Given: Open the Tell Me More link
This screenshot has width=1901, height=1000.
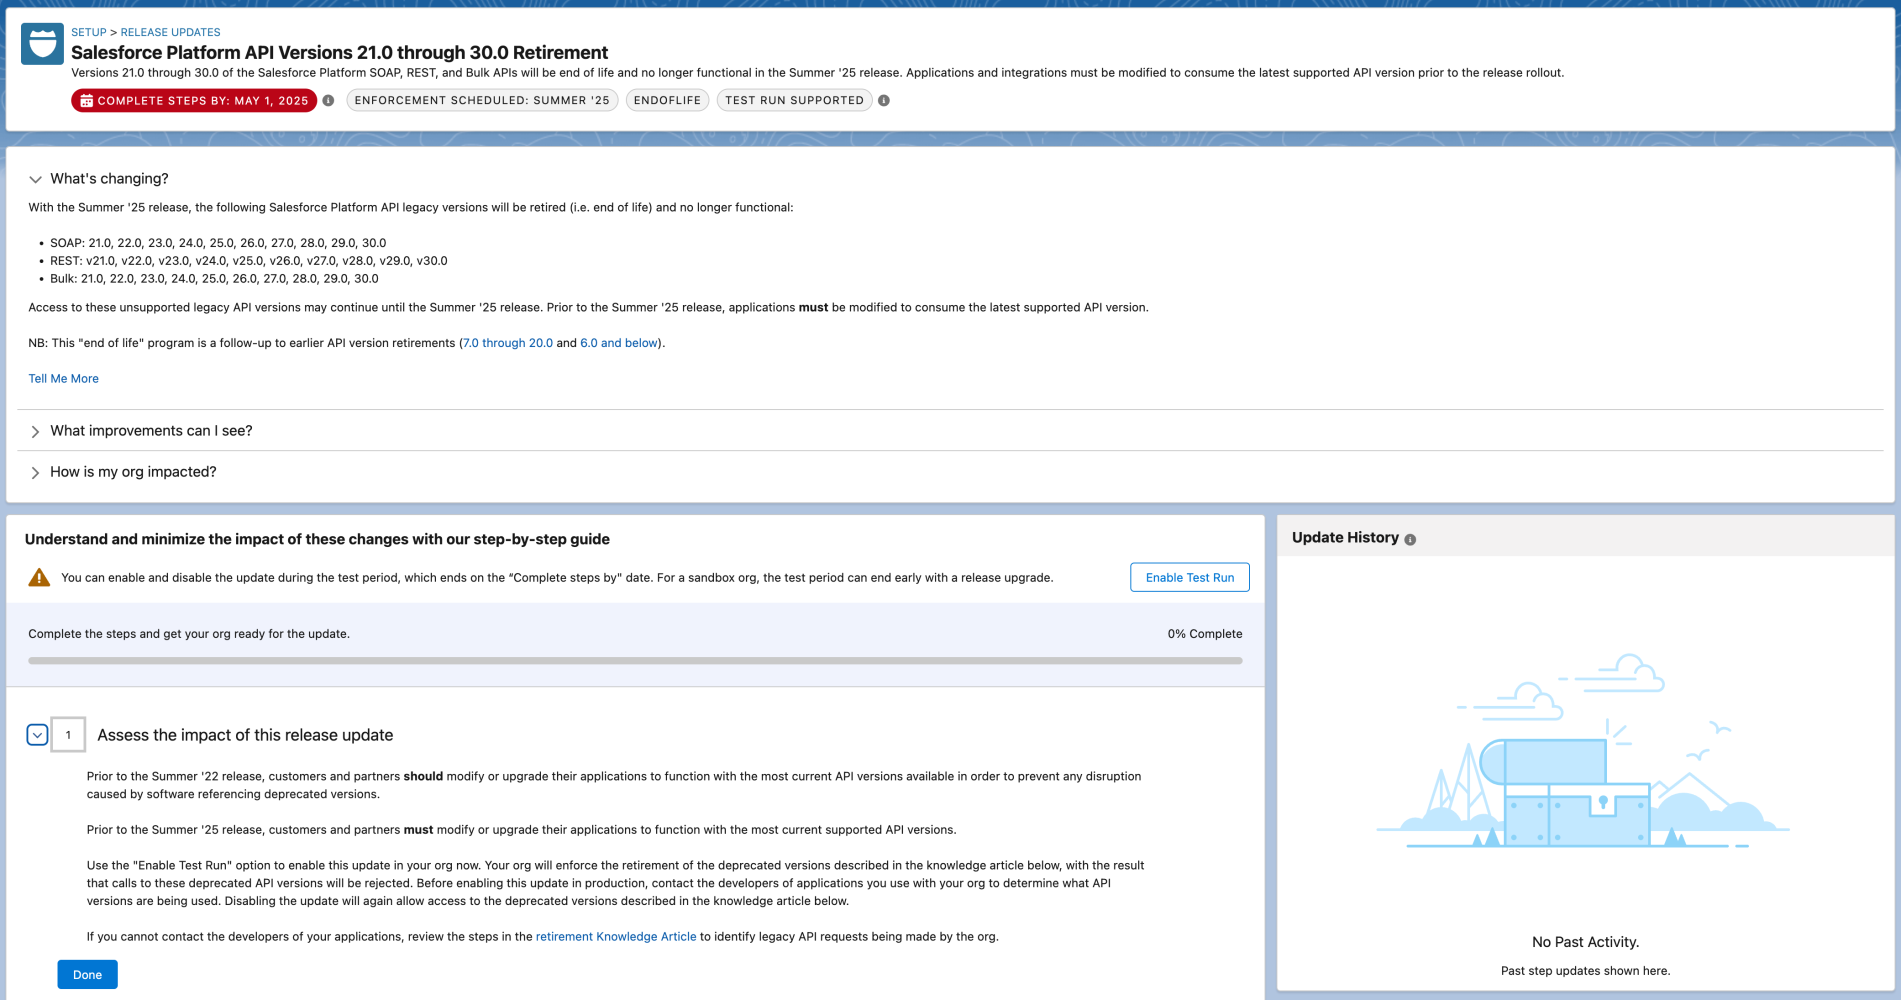Looking at the screenshot, I should point(63,378).
